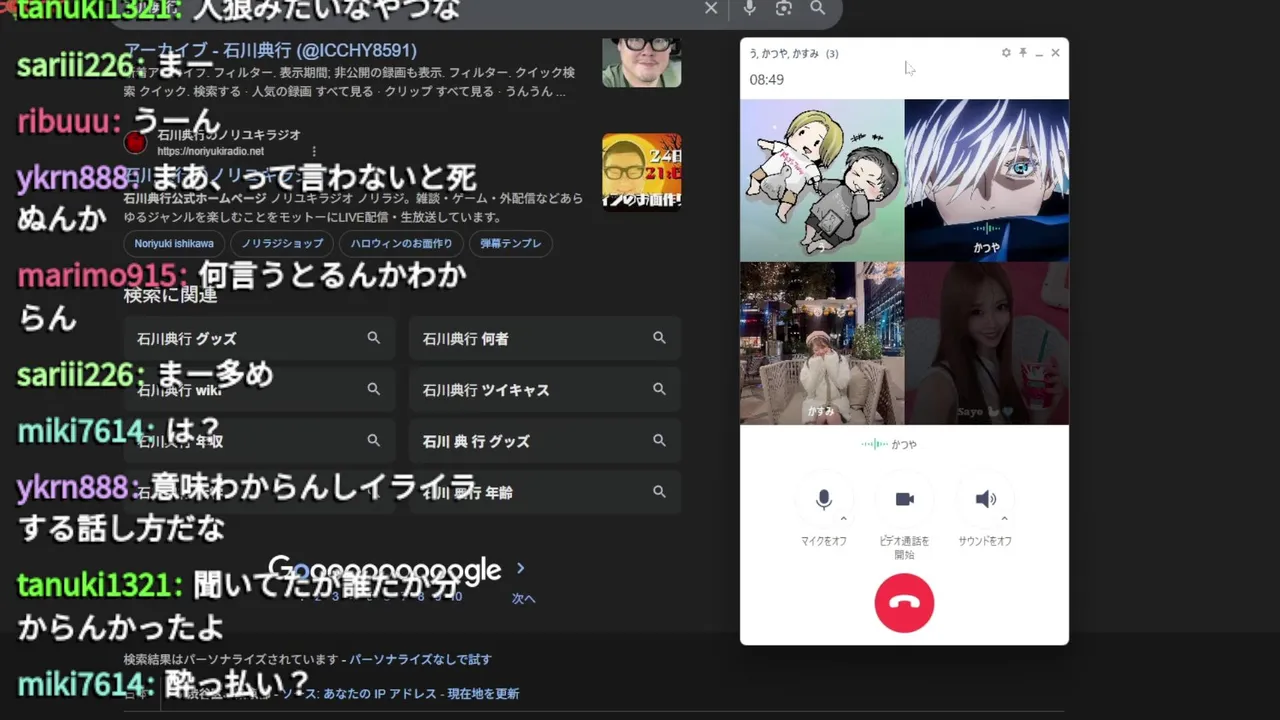The image size is (1280, 720).
Task: Mute the microphone in the call window
Action: [x=823, y=499]
